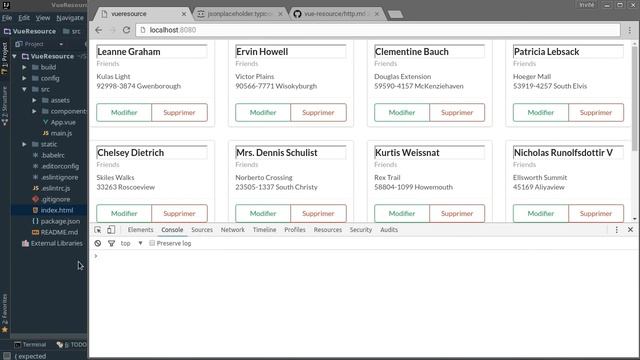This screenshot has height=360, width=640.
Task: Expand the static folder
Action: [x=24, y=144]
